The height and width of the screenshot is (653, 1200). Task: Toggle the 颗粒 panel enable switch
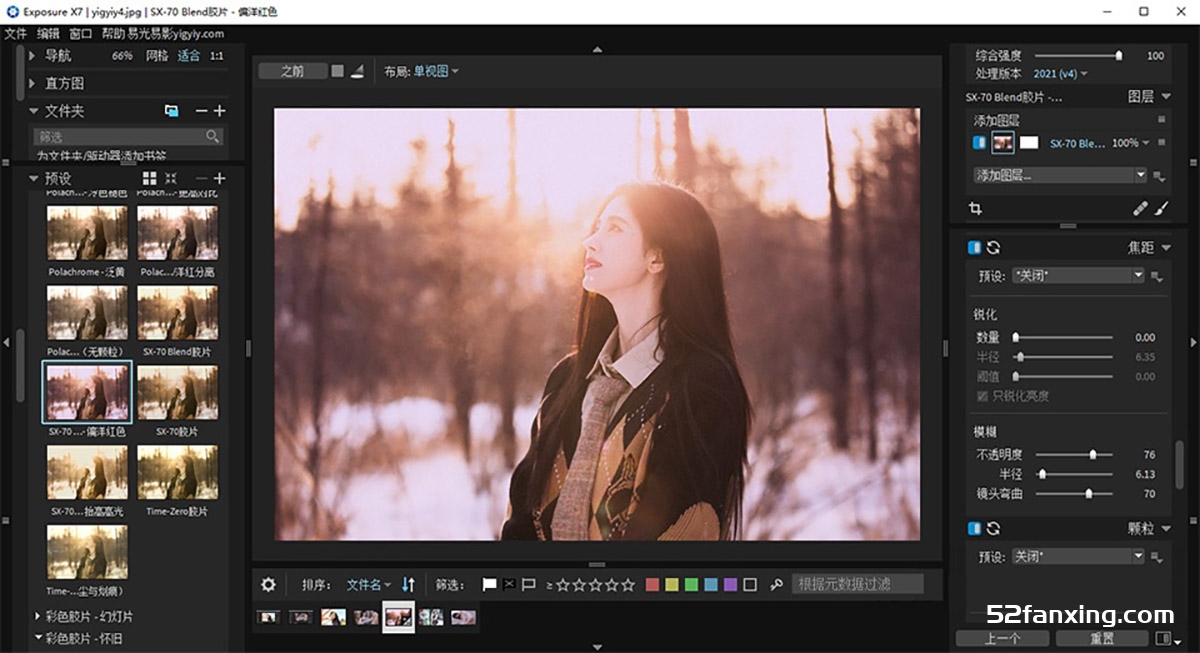(974, 528)
